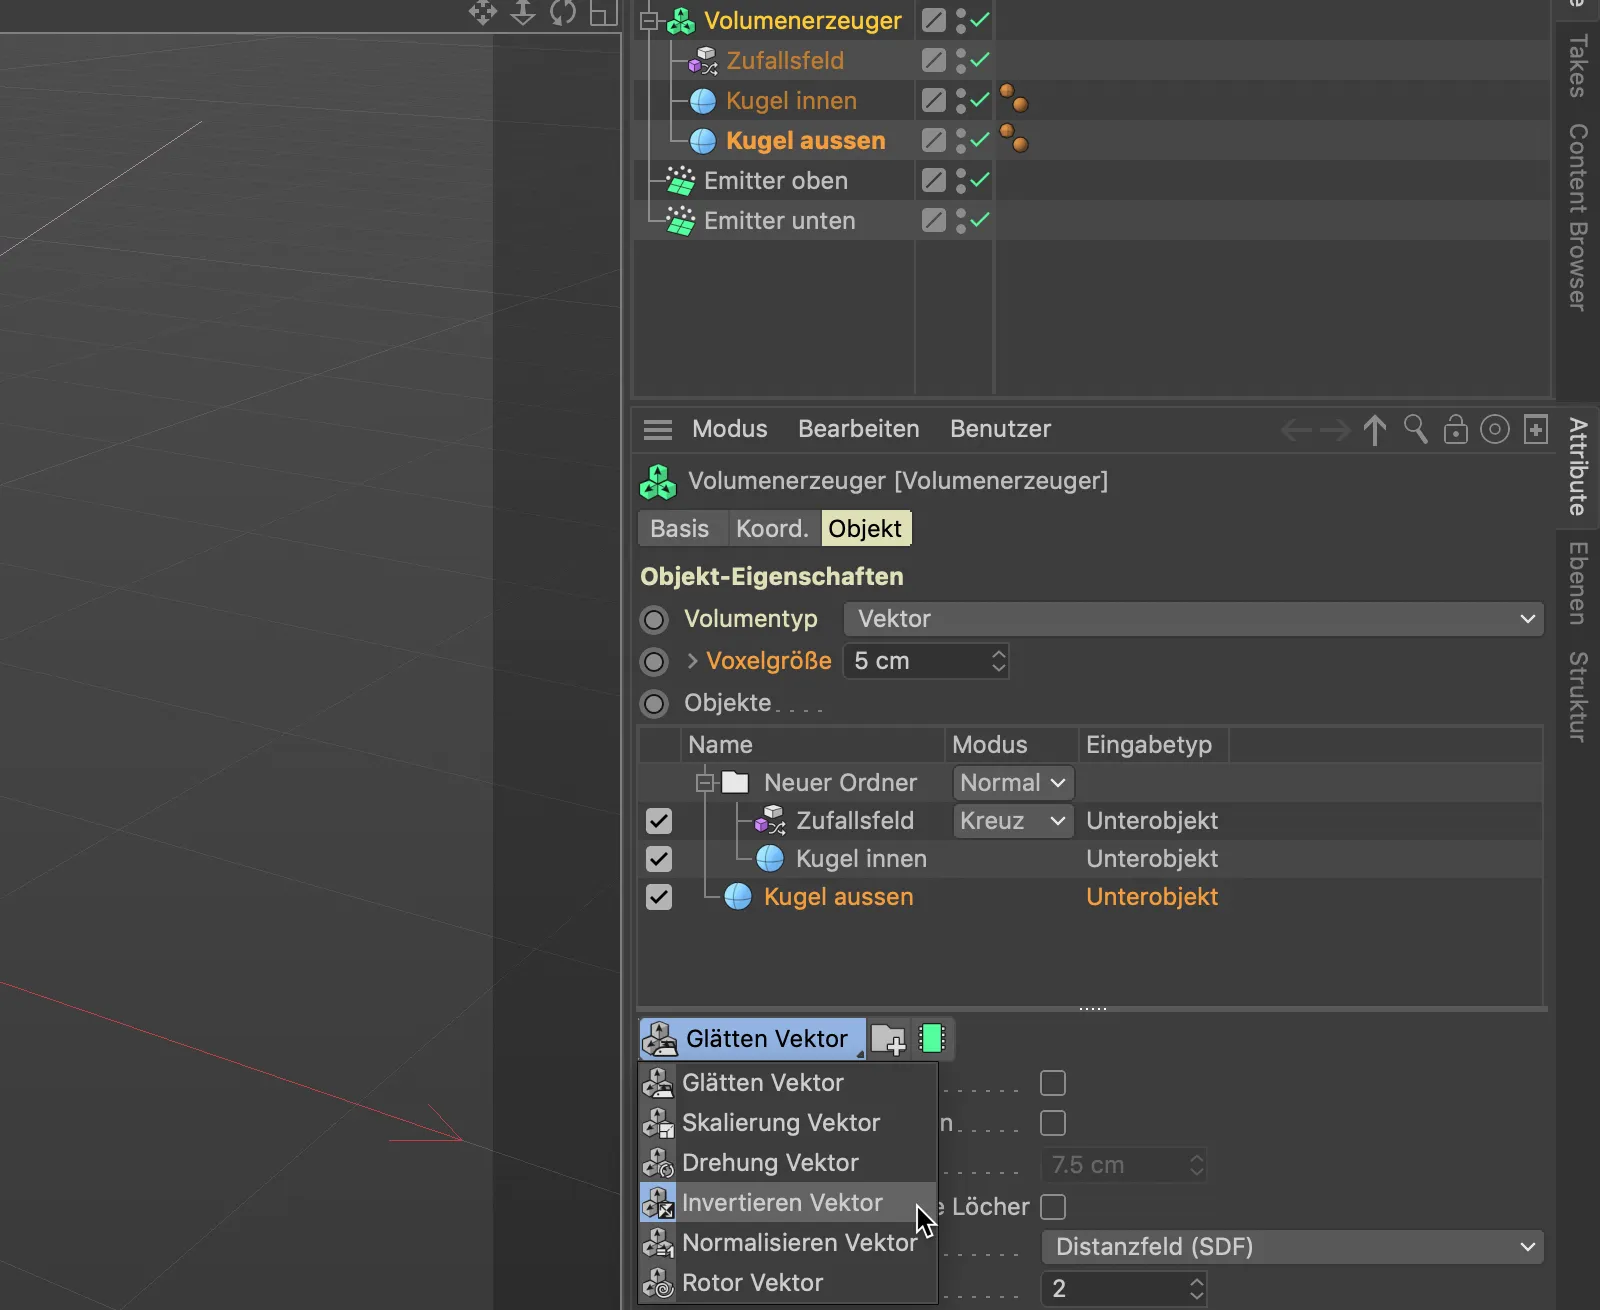Uncheck the Zufallsfeld row checkbox
This screenshot has width=1600, height=1310.
click(659, 821)
